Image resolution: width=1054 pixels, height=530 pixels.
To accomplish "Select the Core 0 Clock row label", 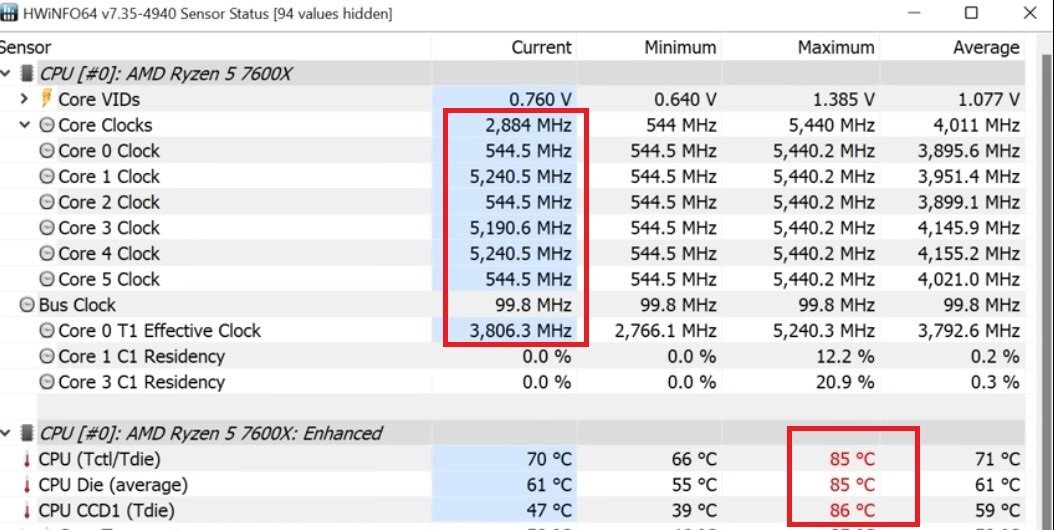I will tap(109, 151).
